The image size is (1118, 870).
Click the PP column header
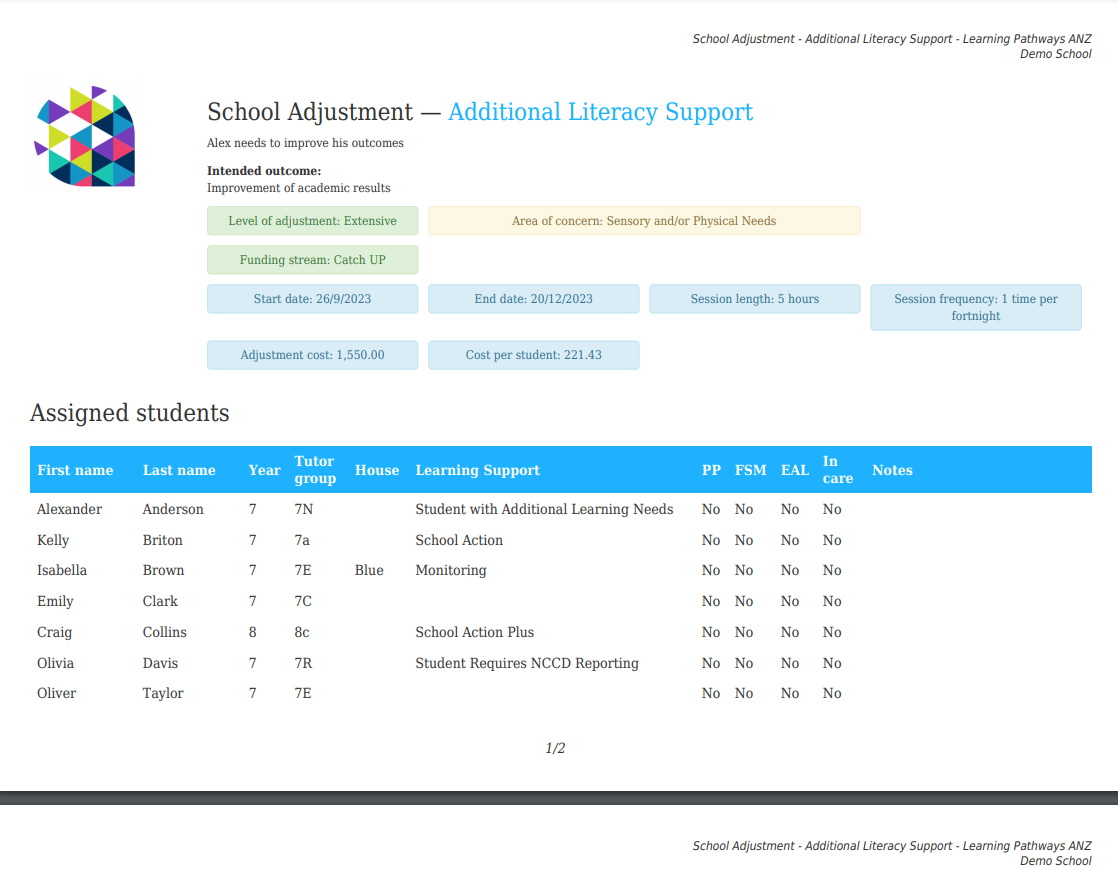tap(711, 470)
